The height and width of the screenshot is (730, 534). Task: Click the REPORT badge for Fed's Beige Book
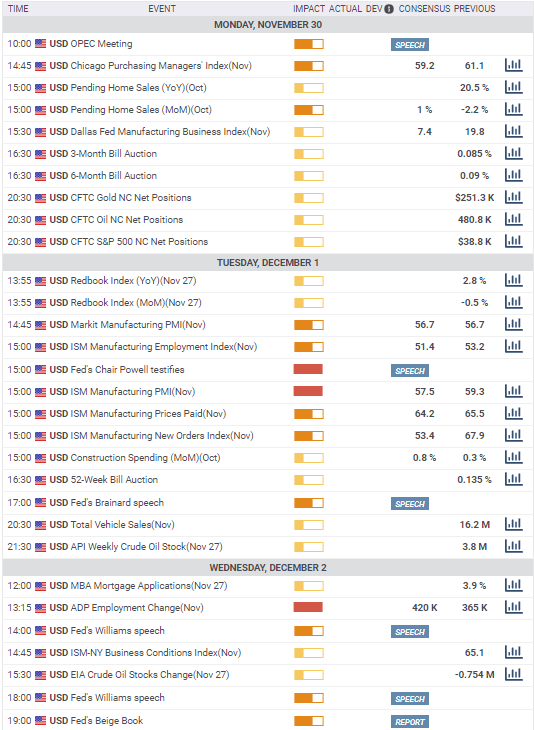pyautogui.click(x=410, y=722)
